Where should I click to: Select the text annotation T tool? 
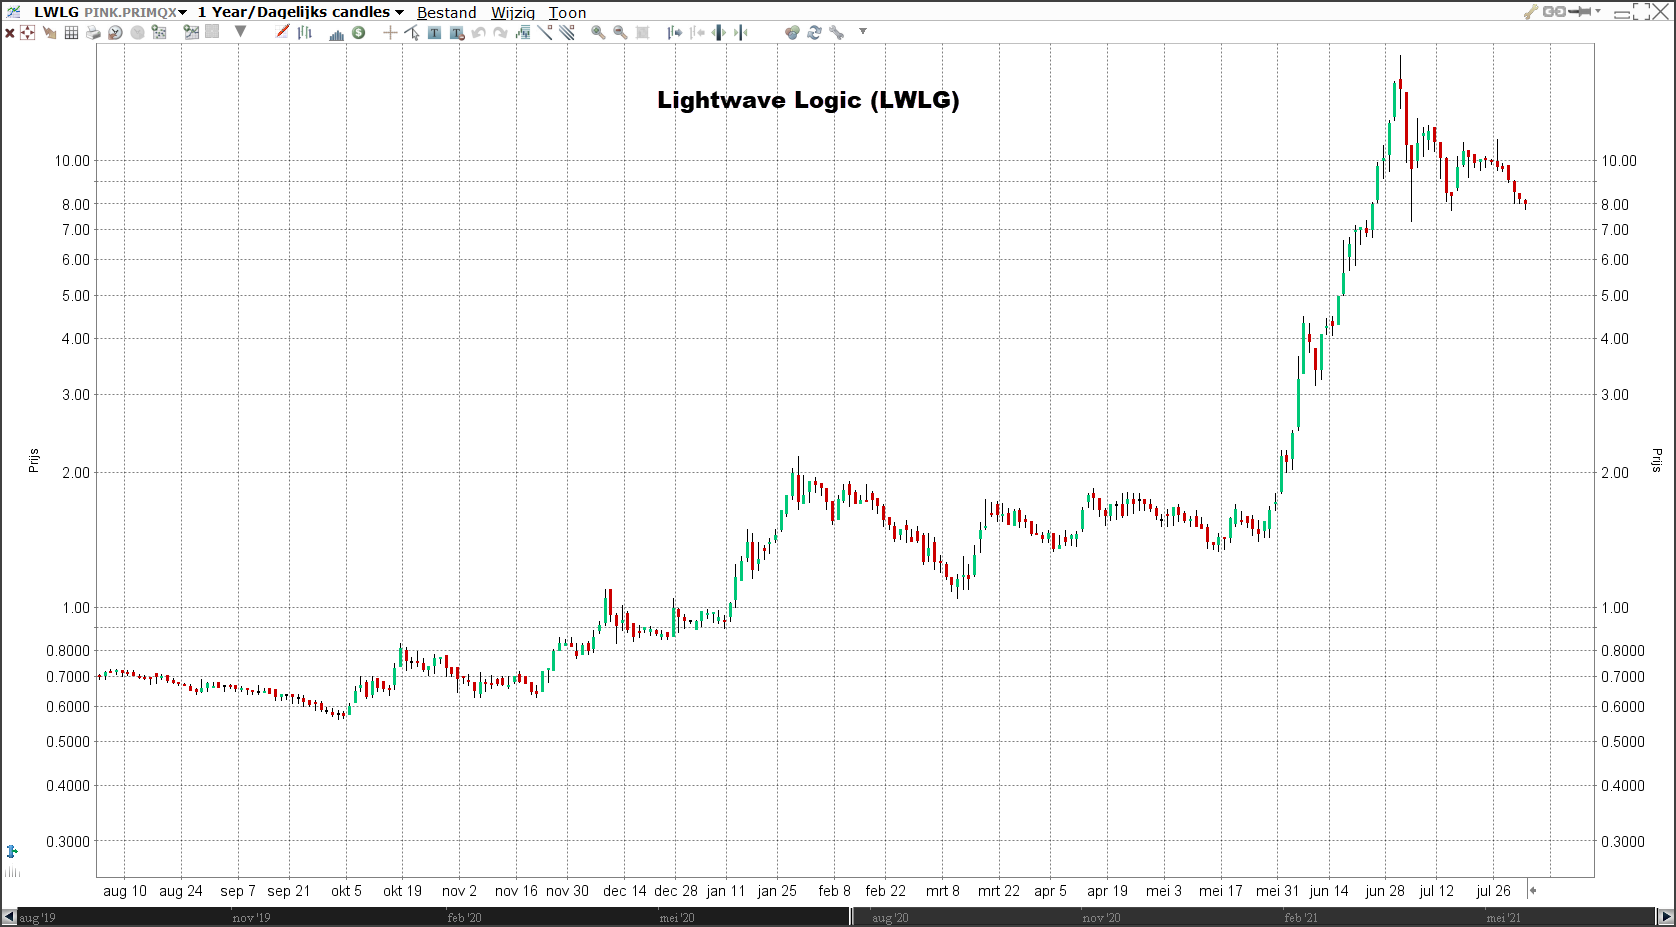point(434,32)
